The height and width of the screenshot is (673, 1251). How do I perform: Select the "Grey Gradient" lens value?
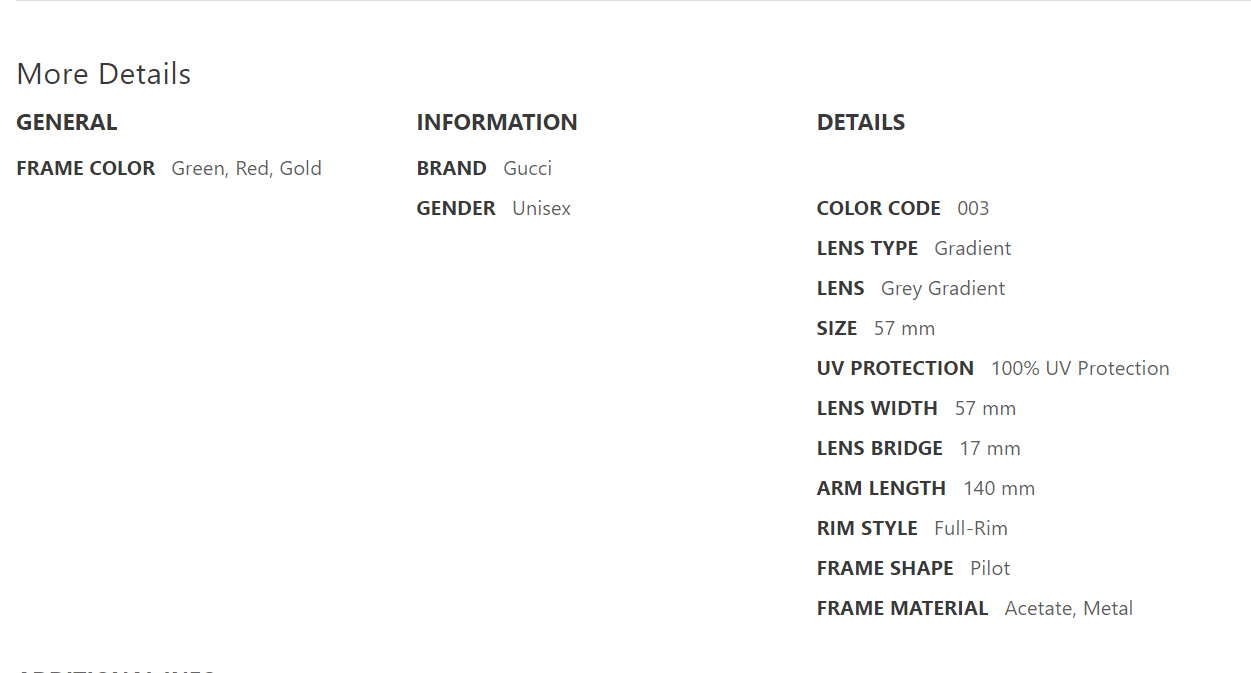[x=942, y=288]
